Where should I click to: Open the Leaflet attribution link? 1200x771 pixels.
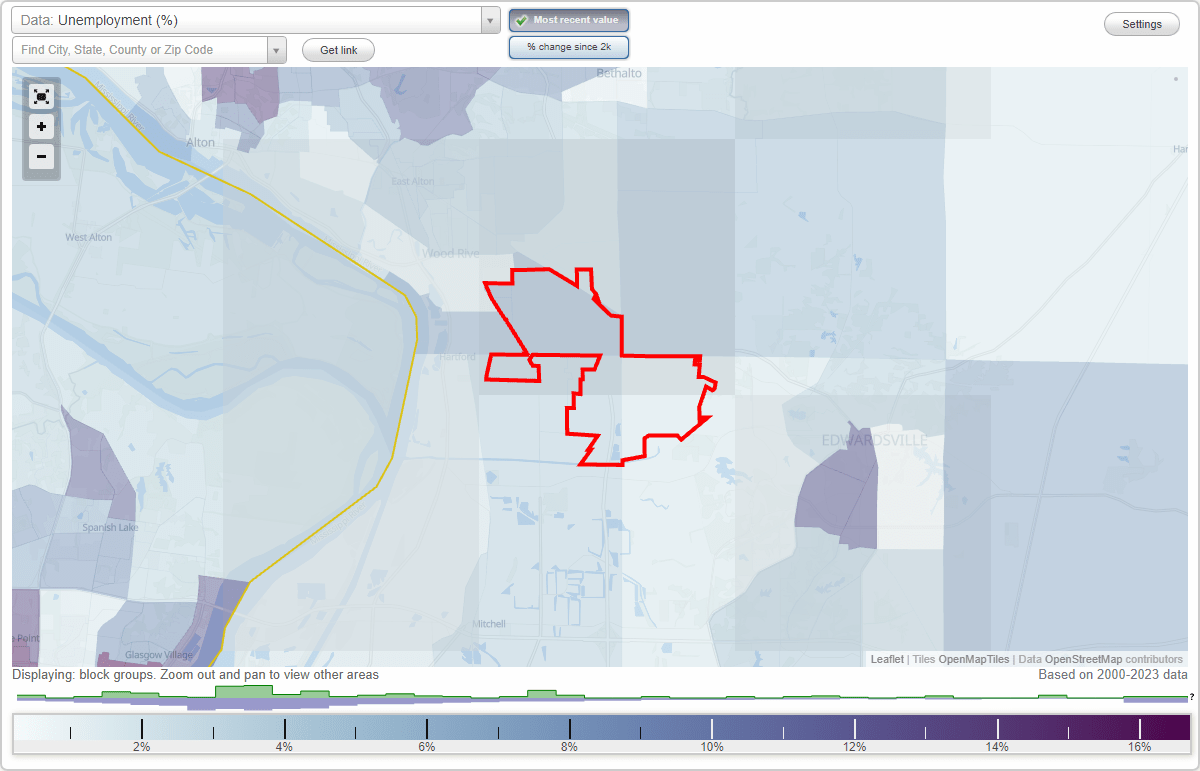click(887, 659)
